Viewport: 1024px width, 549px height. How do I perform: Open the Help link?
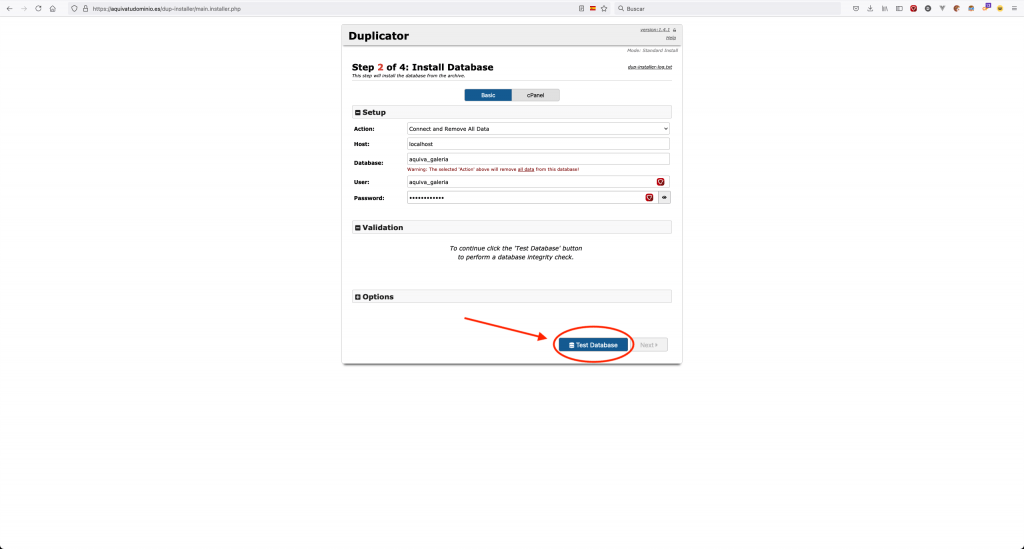point(671,38)
